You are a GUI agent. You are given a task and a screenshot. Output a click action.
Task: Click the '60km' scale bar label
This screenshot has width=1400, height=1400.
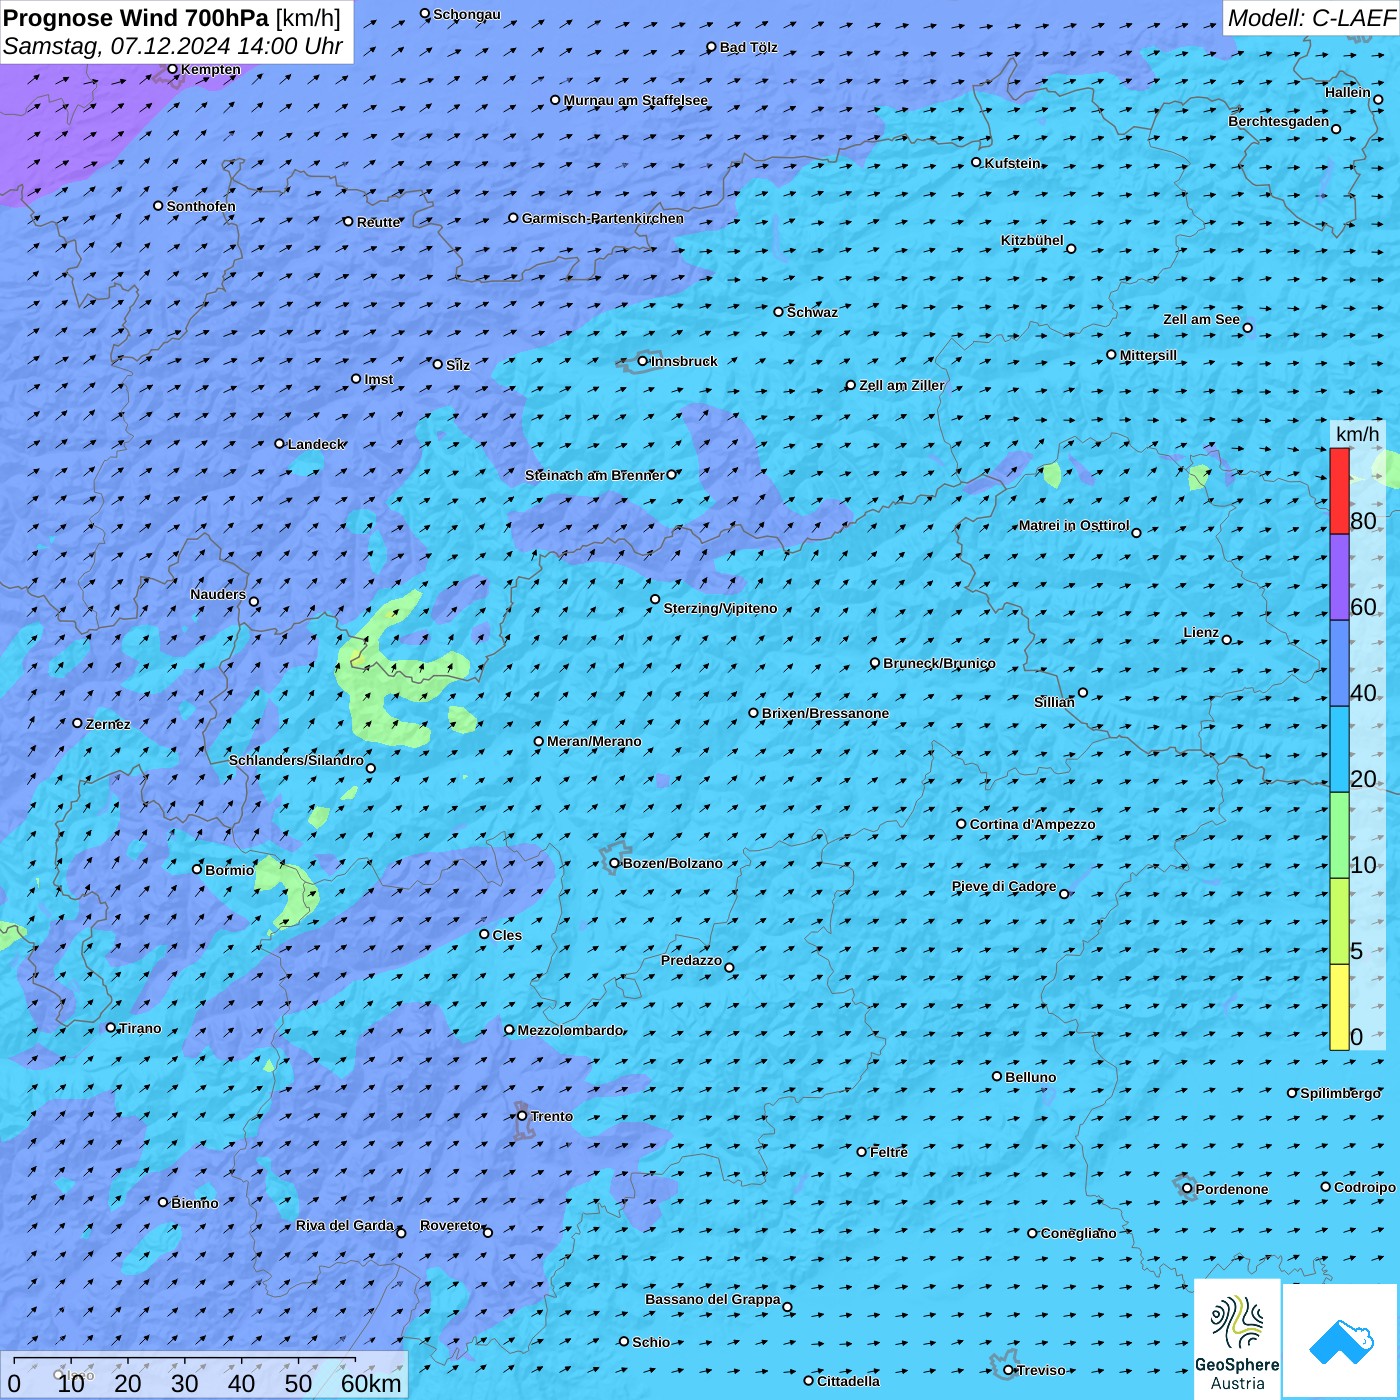[371, 1383]
